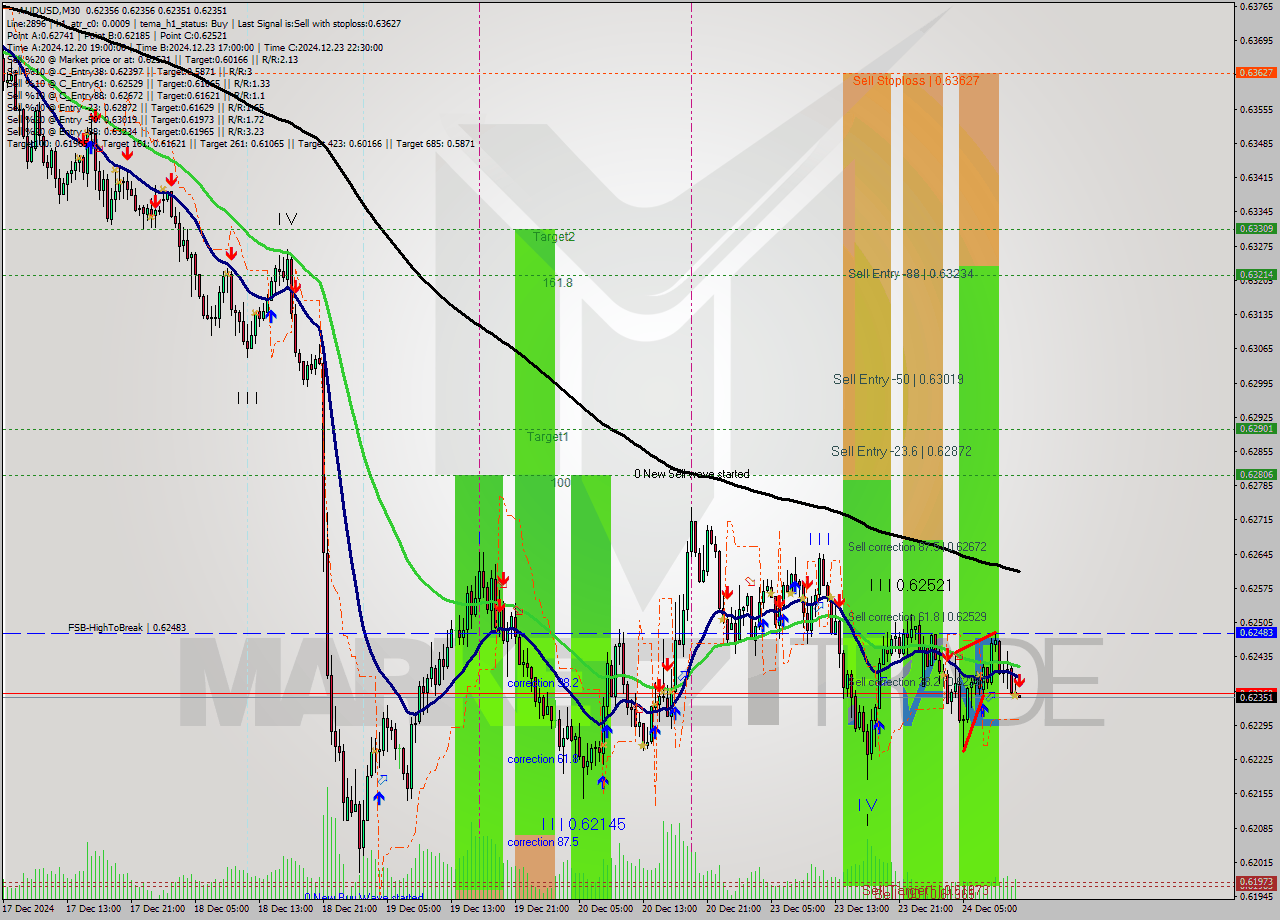
Task: Click the 0.62225 price axis tick
Action: click(1256, 760)
